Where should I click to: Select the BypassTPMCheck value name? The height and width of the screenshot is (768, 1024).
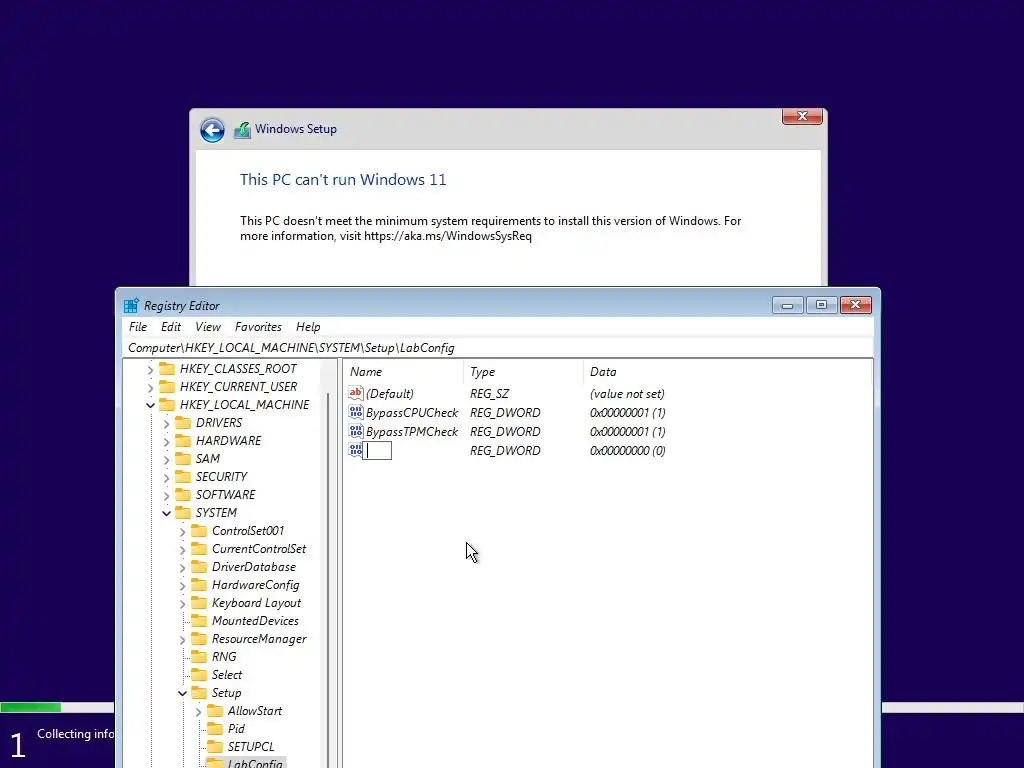click(412, 431)
